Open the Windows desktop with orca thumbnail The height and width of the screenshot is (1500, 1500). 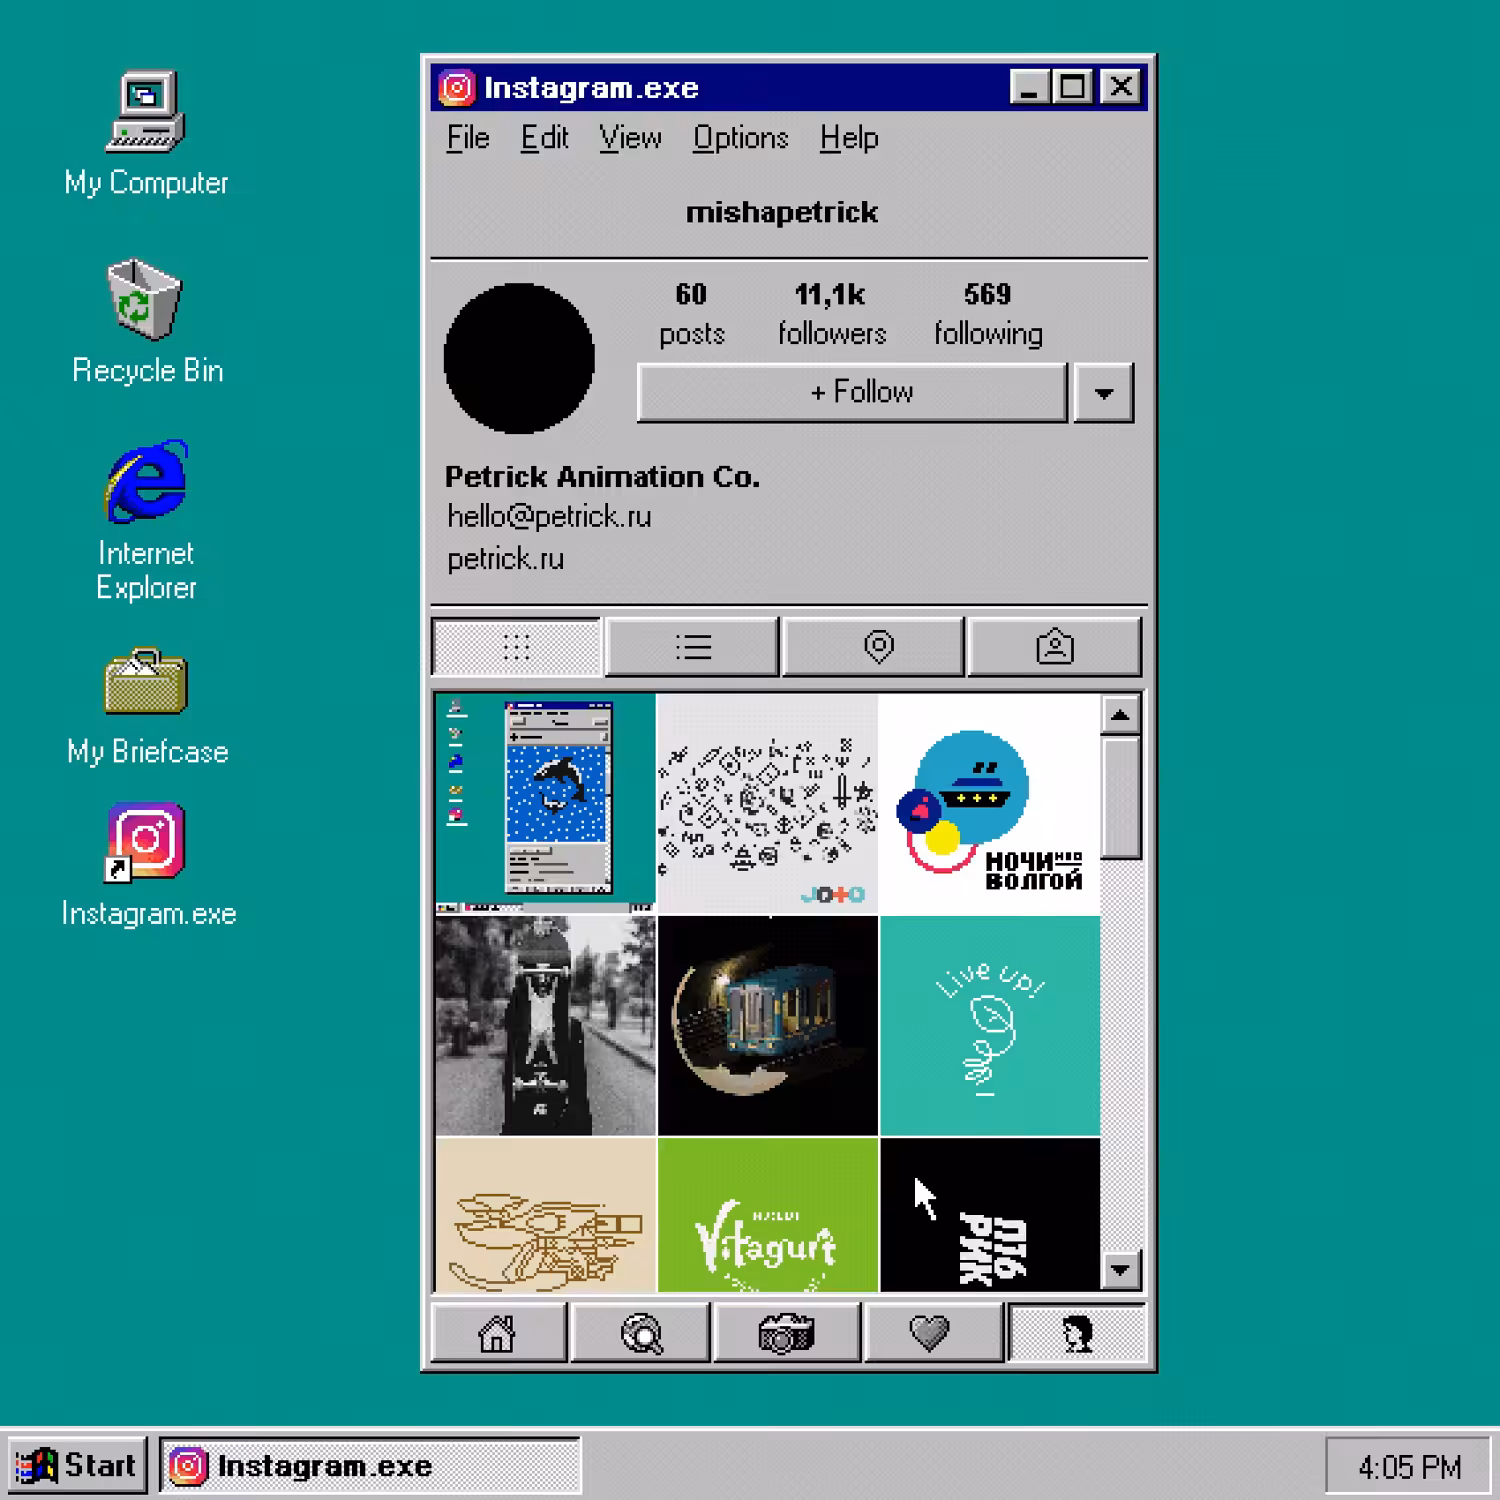[546, 804]
